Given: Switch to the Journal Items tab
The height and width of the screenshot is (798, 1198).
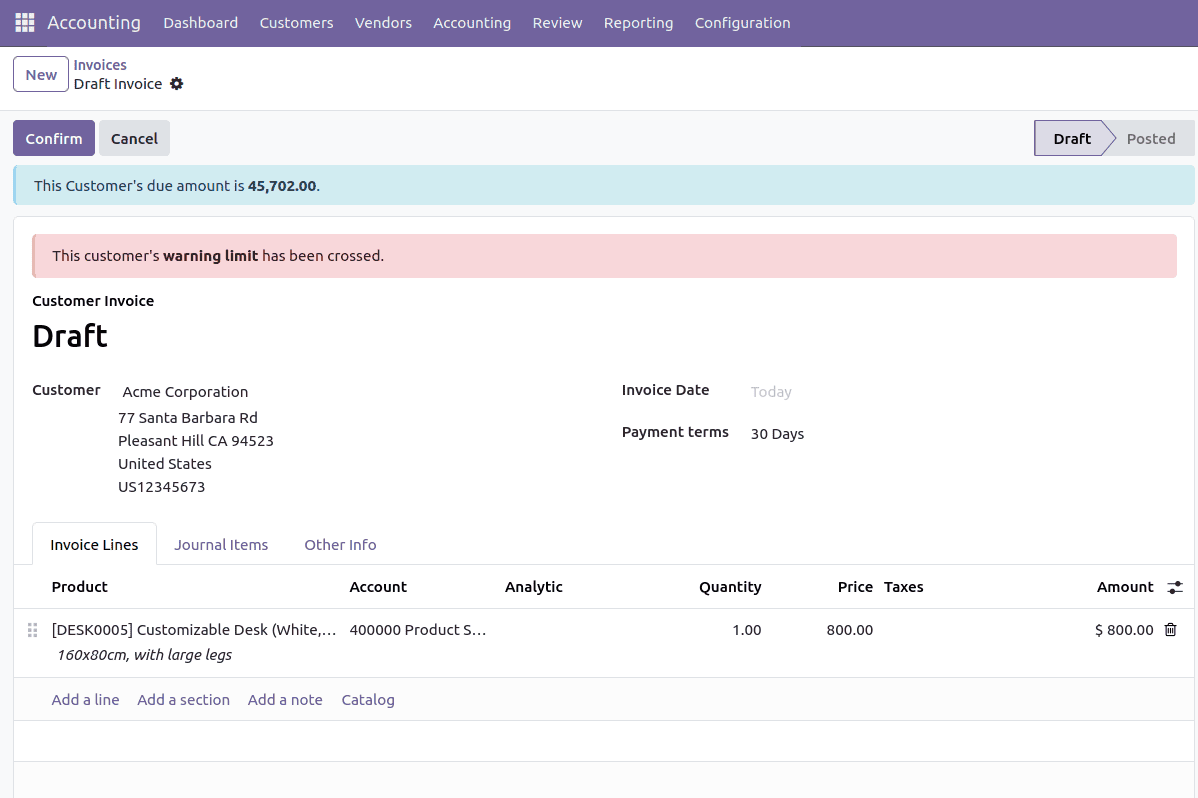Looking at the screenshot, I should tap(221, 544).
